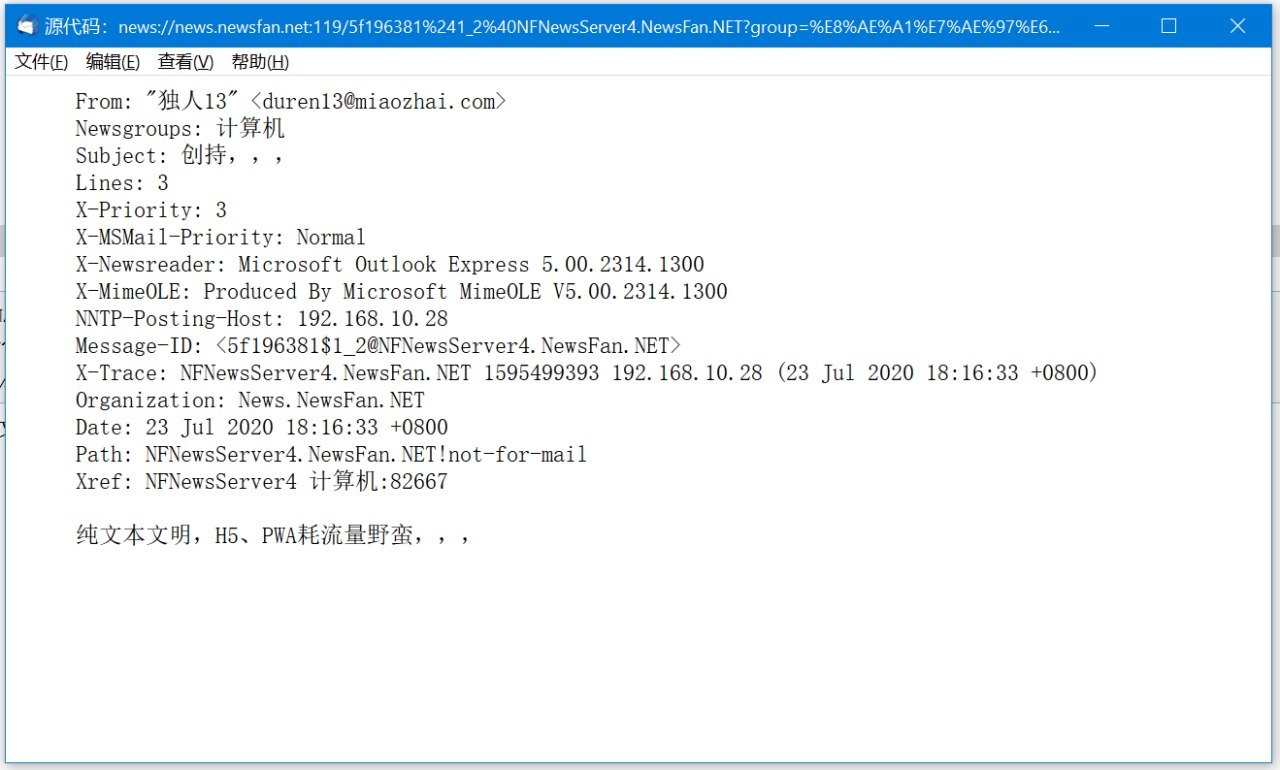The height and width of the screenshot is (770, 1280).
Task: Click the source viewer icon in title bar
Action: 27,27
